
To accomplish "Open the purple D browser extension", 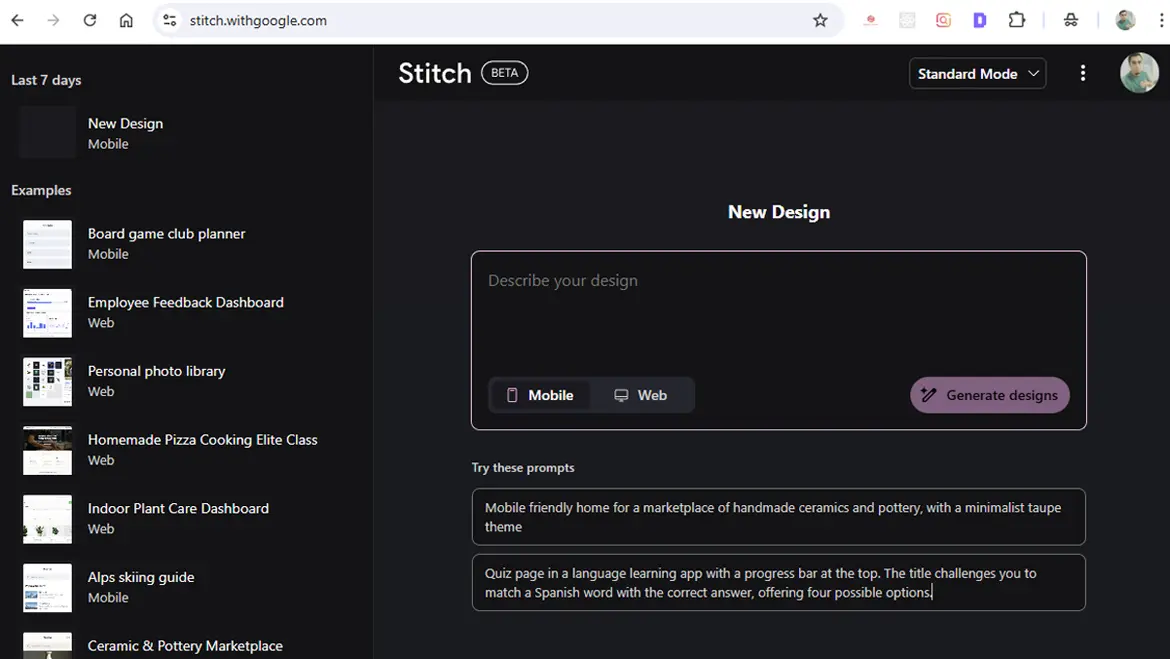I will [x=980, y=20].
